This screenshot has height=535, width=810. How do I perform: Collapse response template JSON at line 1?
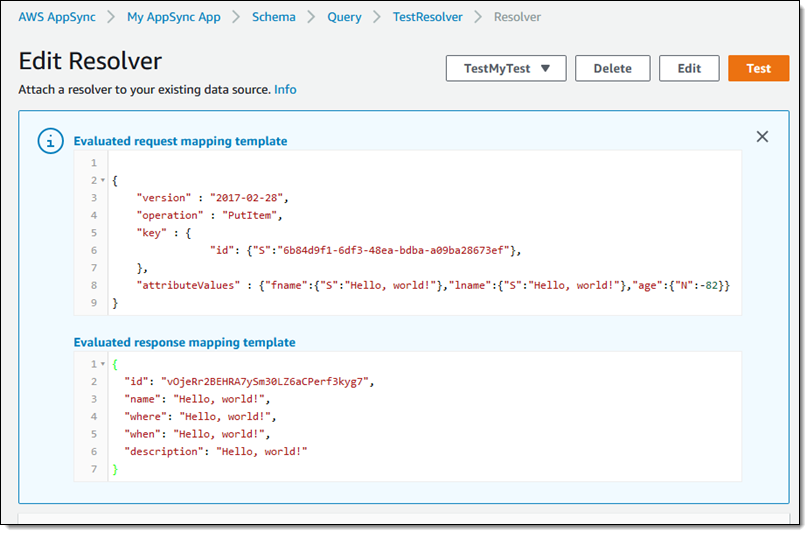(102, 365)
